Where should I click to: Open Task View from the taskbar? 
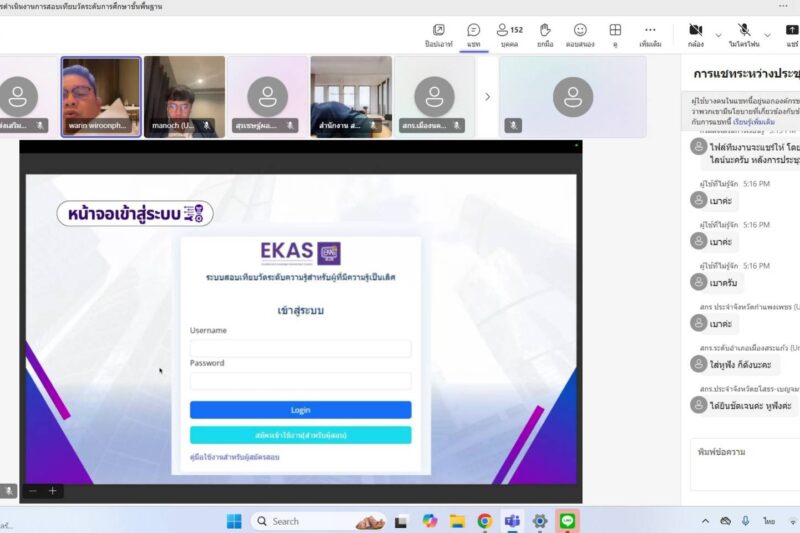401,522
